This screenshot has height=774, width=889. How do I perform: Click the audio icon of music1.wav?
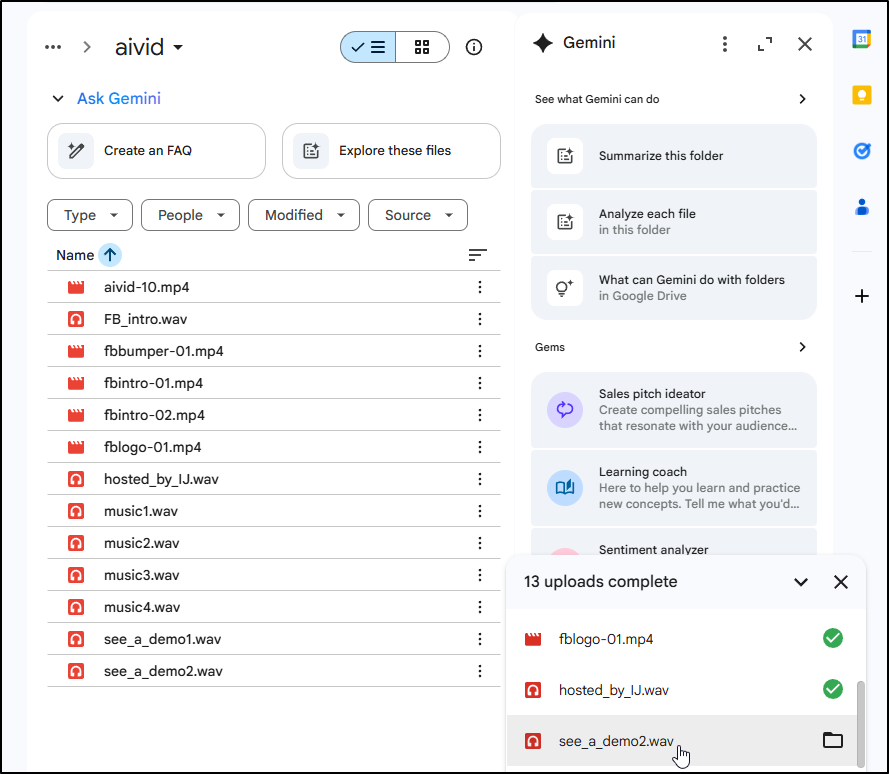(x=76, y=511)
